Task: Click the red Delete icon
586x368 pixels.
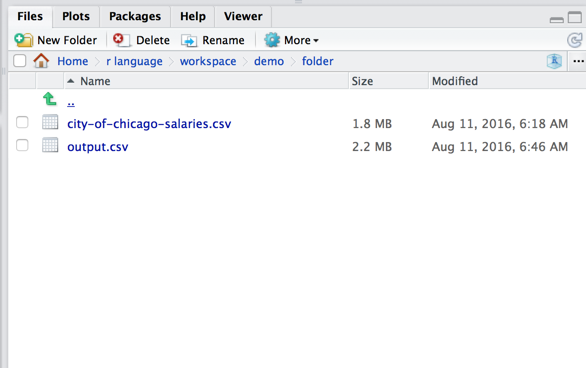Action: 121,40
